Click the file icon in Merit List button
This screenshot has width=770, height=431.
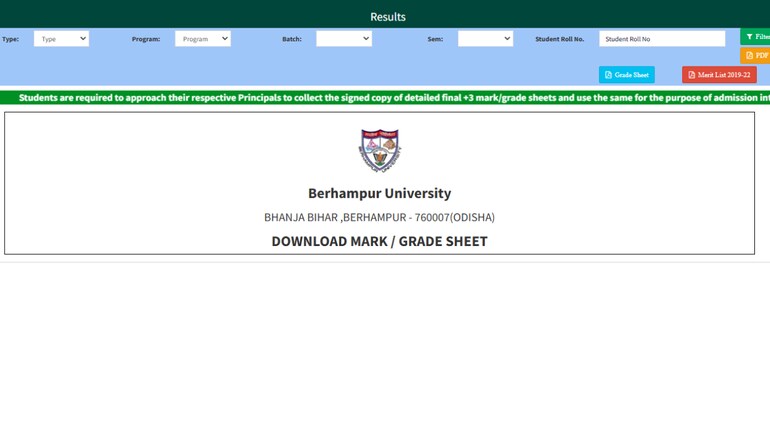[691, 75]
